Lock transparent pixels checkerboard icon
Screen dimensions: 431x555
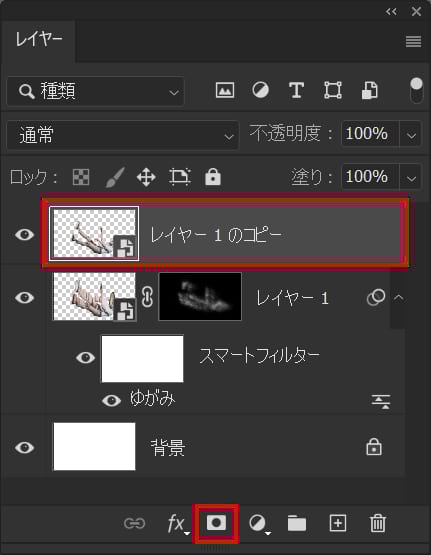point(81,177)
